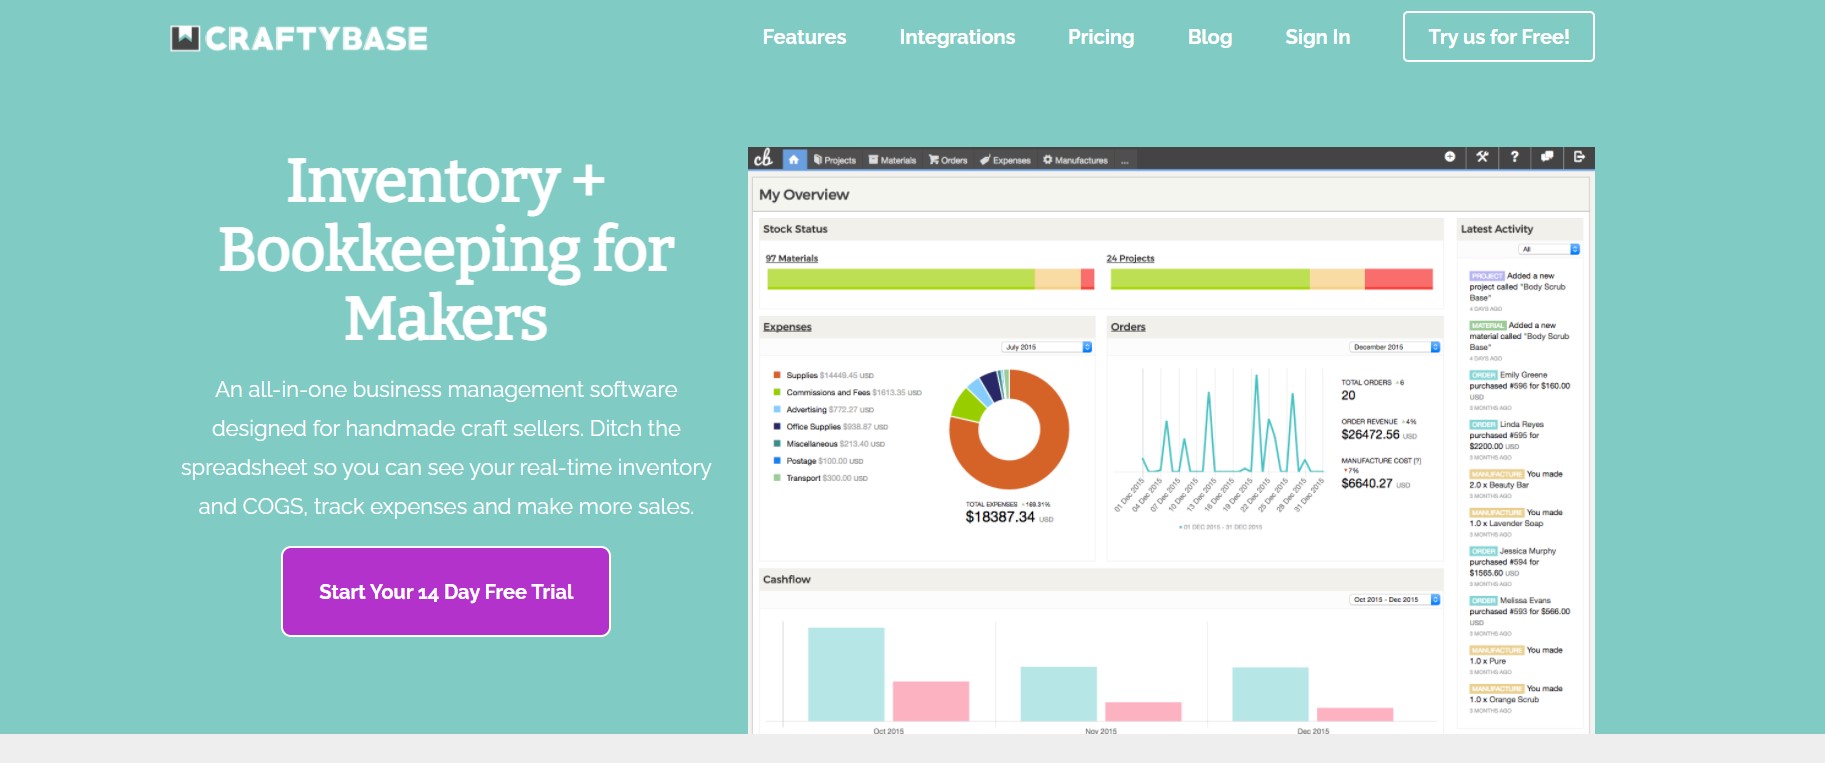Click the Expenses section heading link

787,327
